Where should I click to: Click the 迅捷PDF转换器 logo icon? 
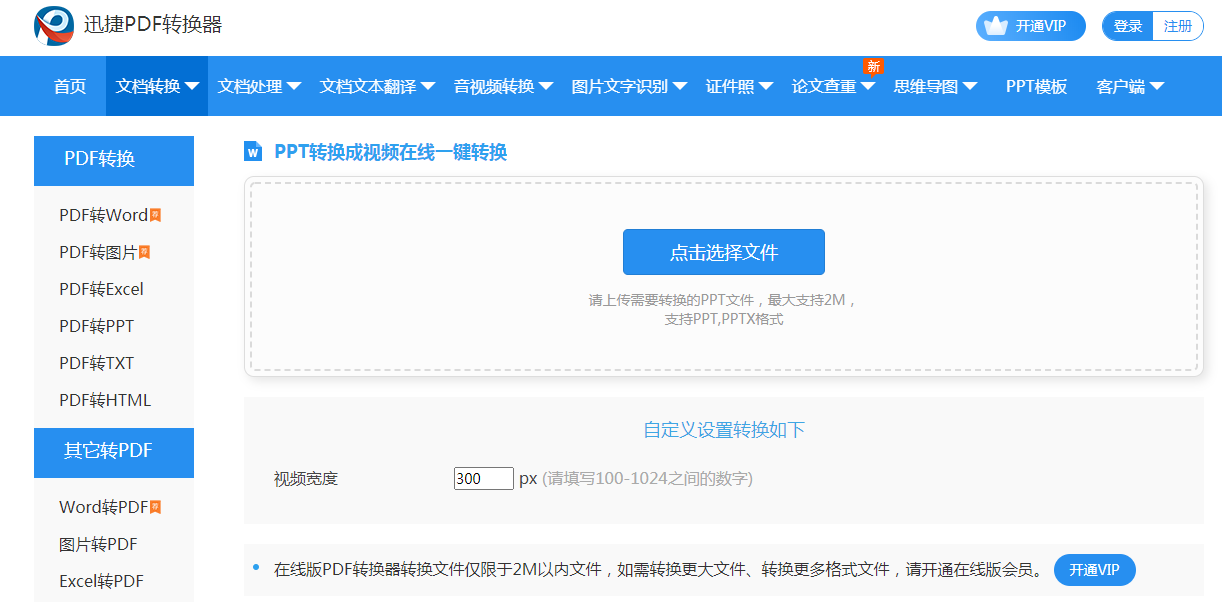tap(54, 25)
